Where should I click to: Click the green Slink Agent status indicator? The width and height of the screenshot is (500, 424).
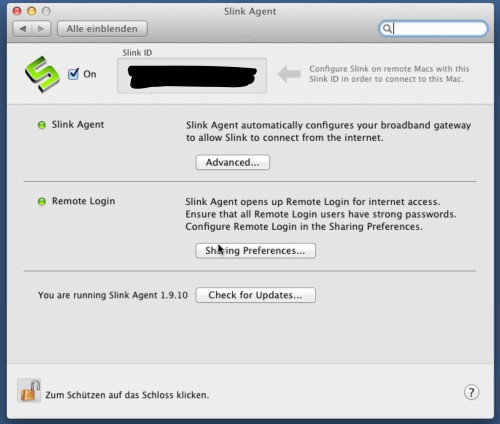(42, 125)
